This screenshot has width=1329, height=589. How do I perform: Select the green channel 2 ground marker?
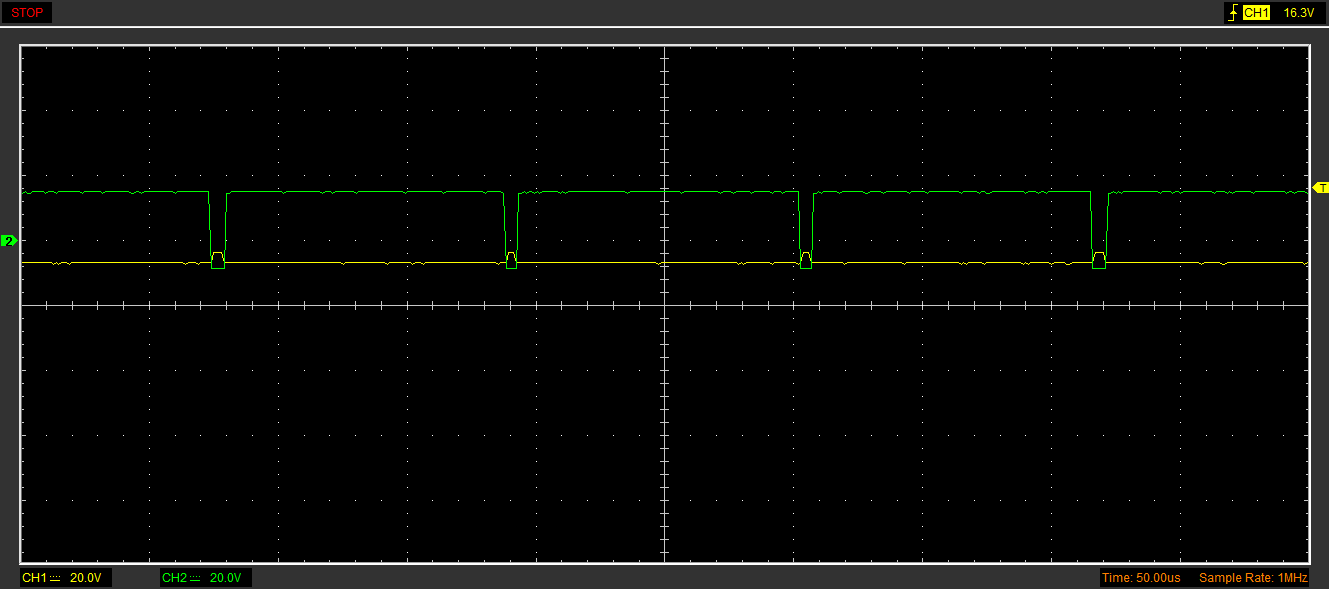click(x=9, y=241)
